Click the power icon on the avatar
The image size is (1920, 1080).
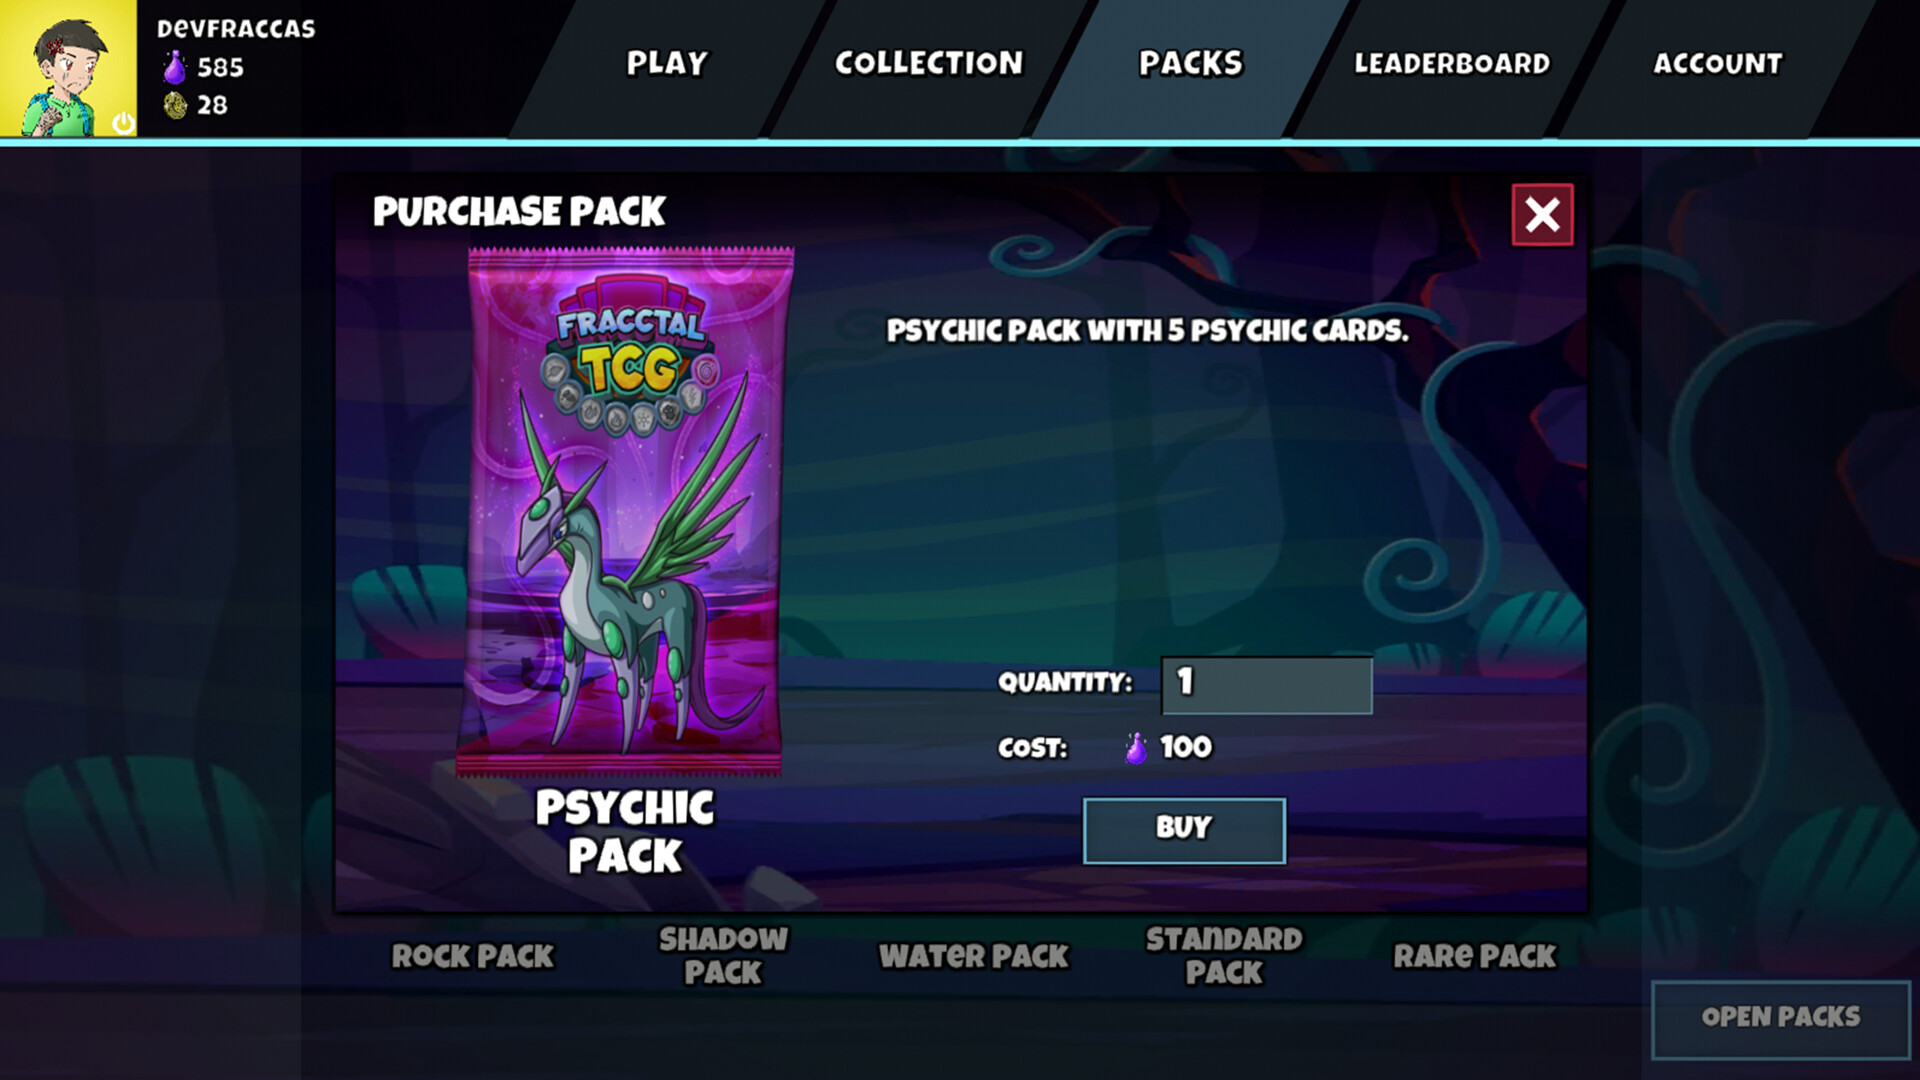pos(123,122)
